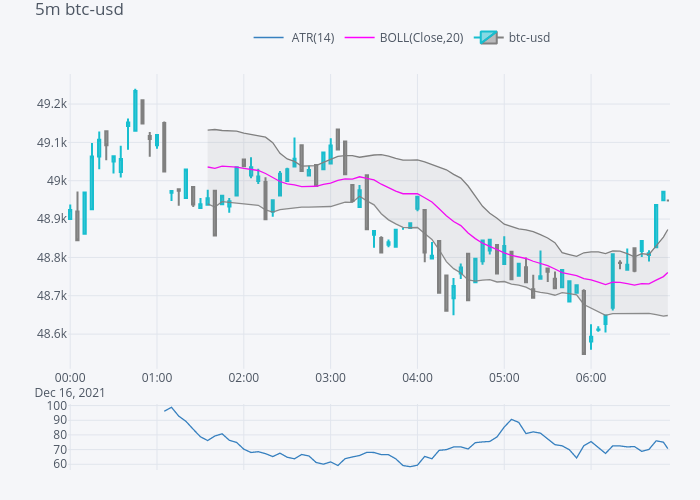The width and height of the screenshot is (700, 500).
Task: Click the magenta BOLL legend line icon
Action: tap(359, 38)
